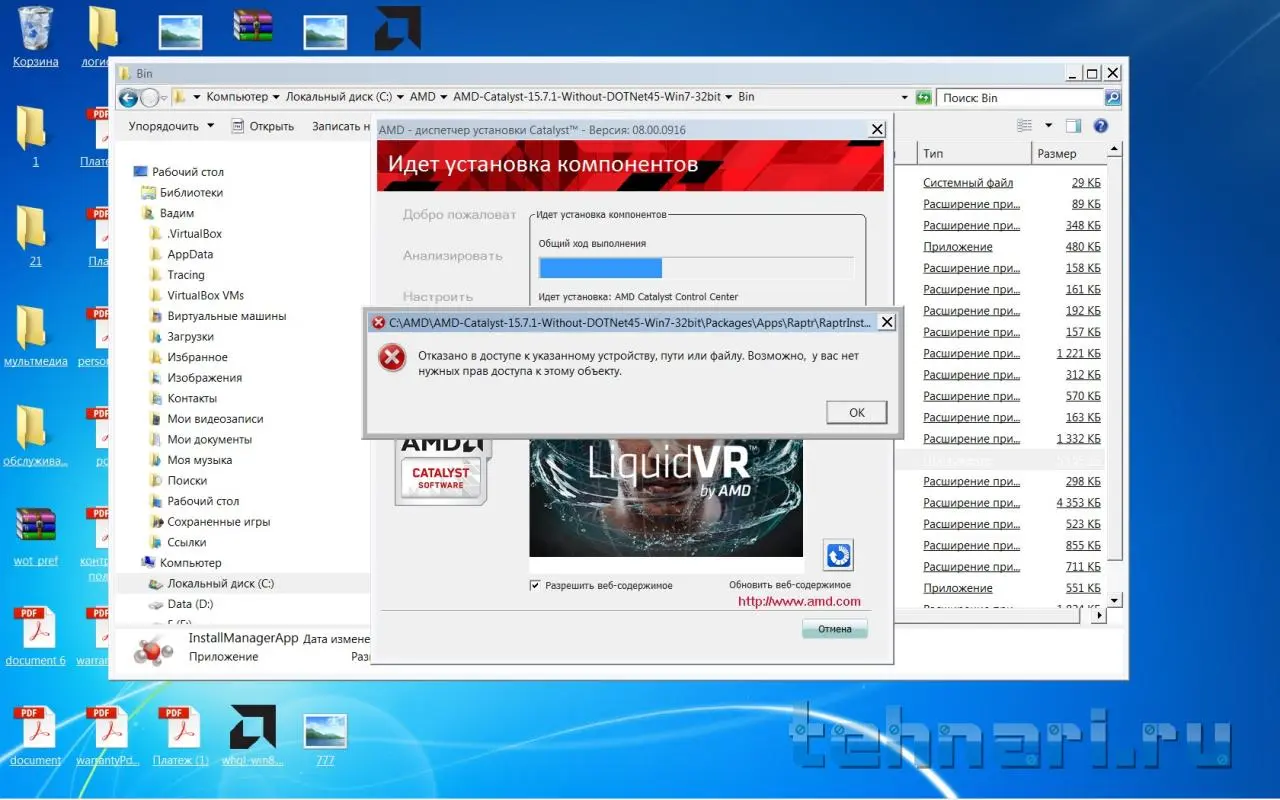
Task: Close the AMD Catalyst installer window
Action: [x=877, y=129]
